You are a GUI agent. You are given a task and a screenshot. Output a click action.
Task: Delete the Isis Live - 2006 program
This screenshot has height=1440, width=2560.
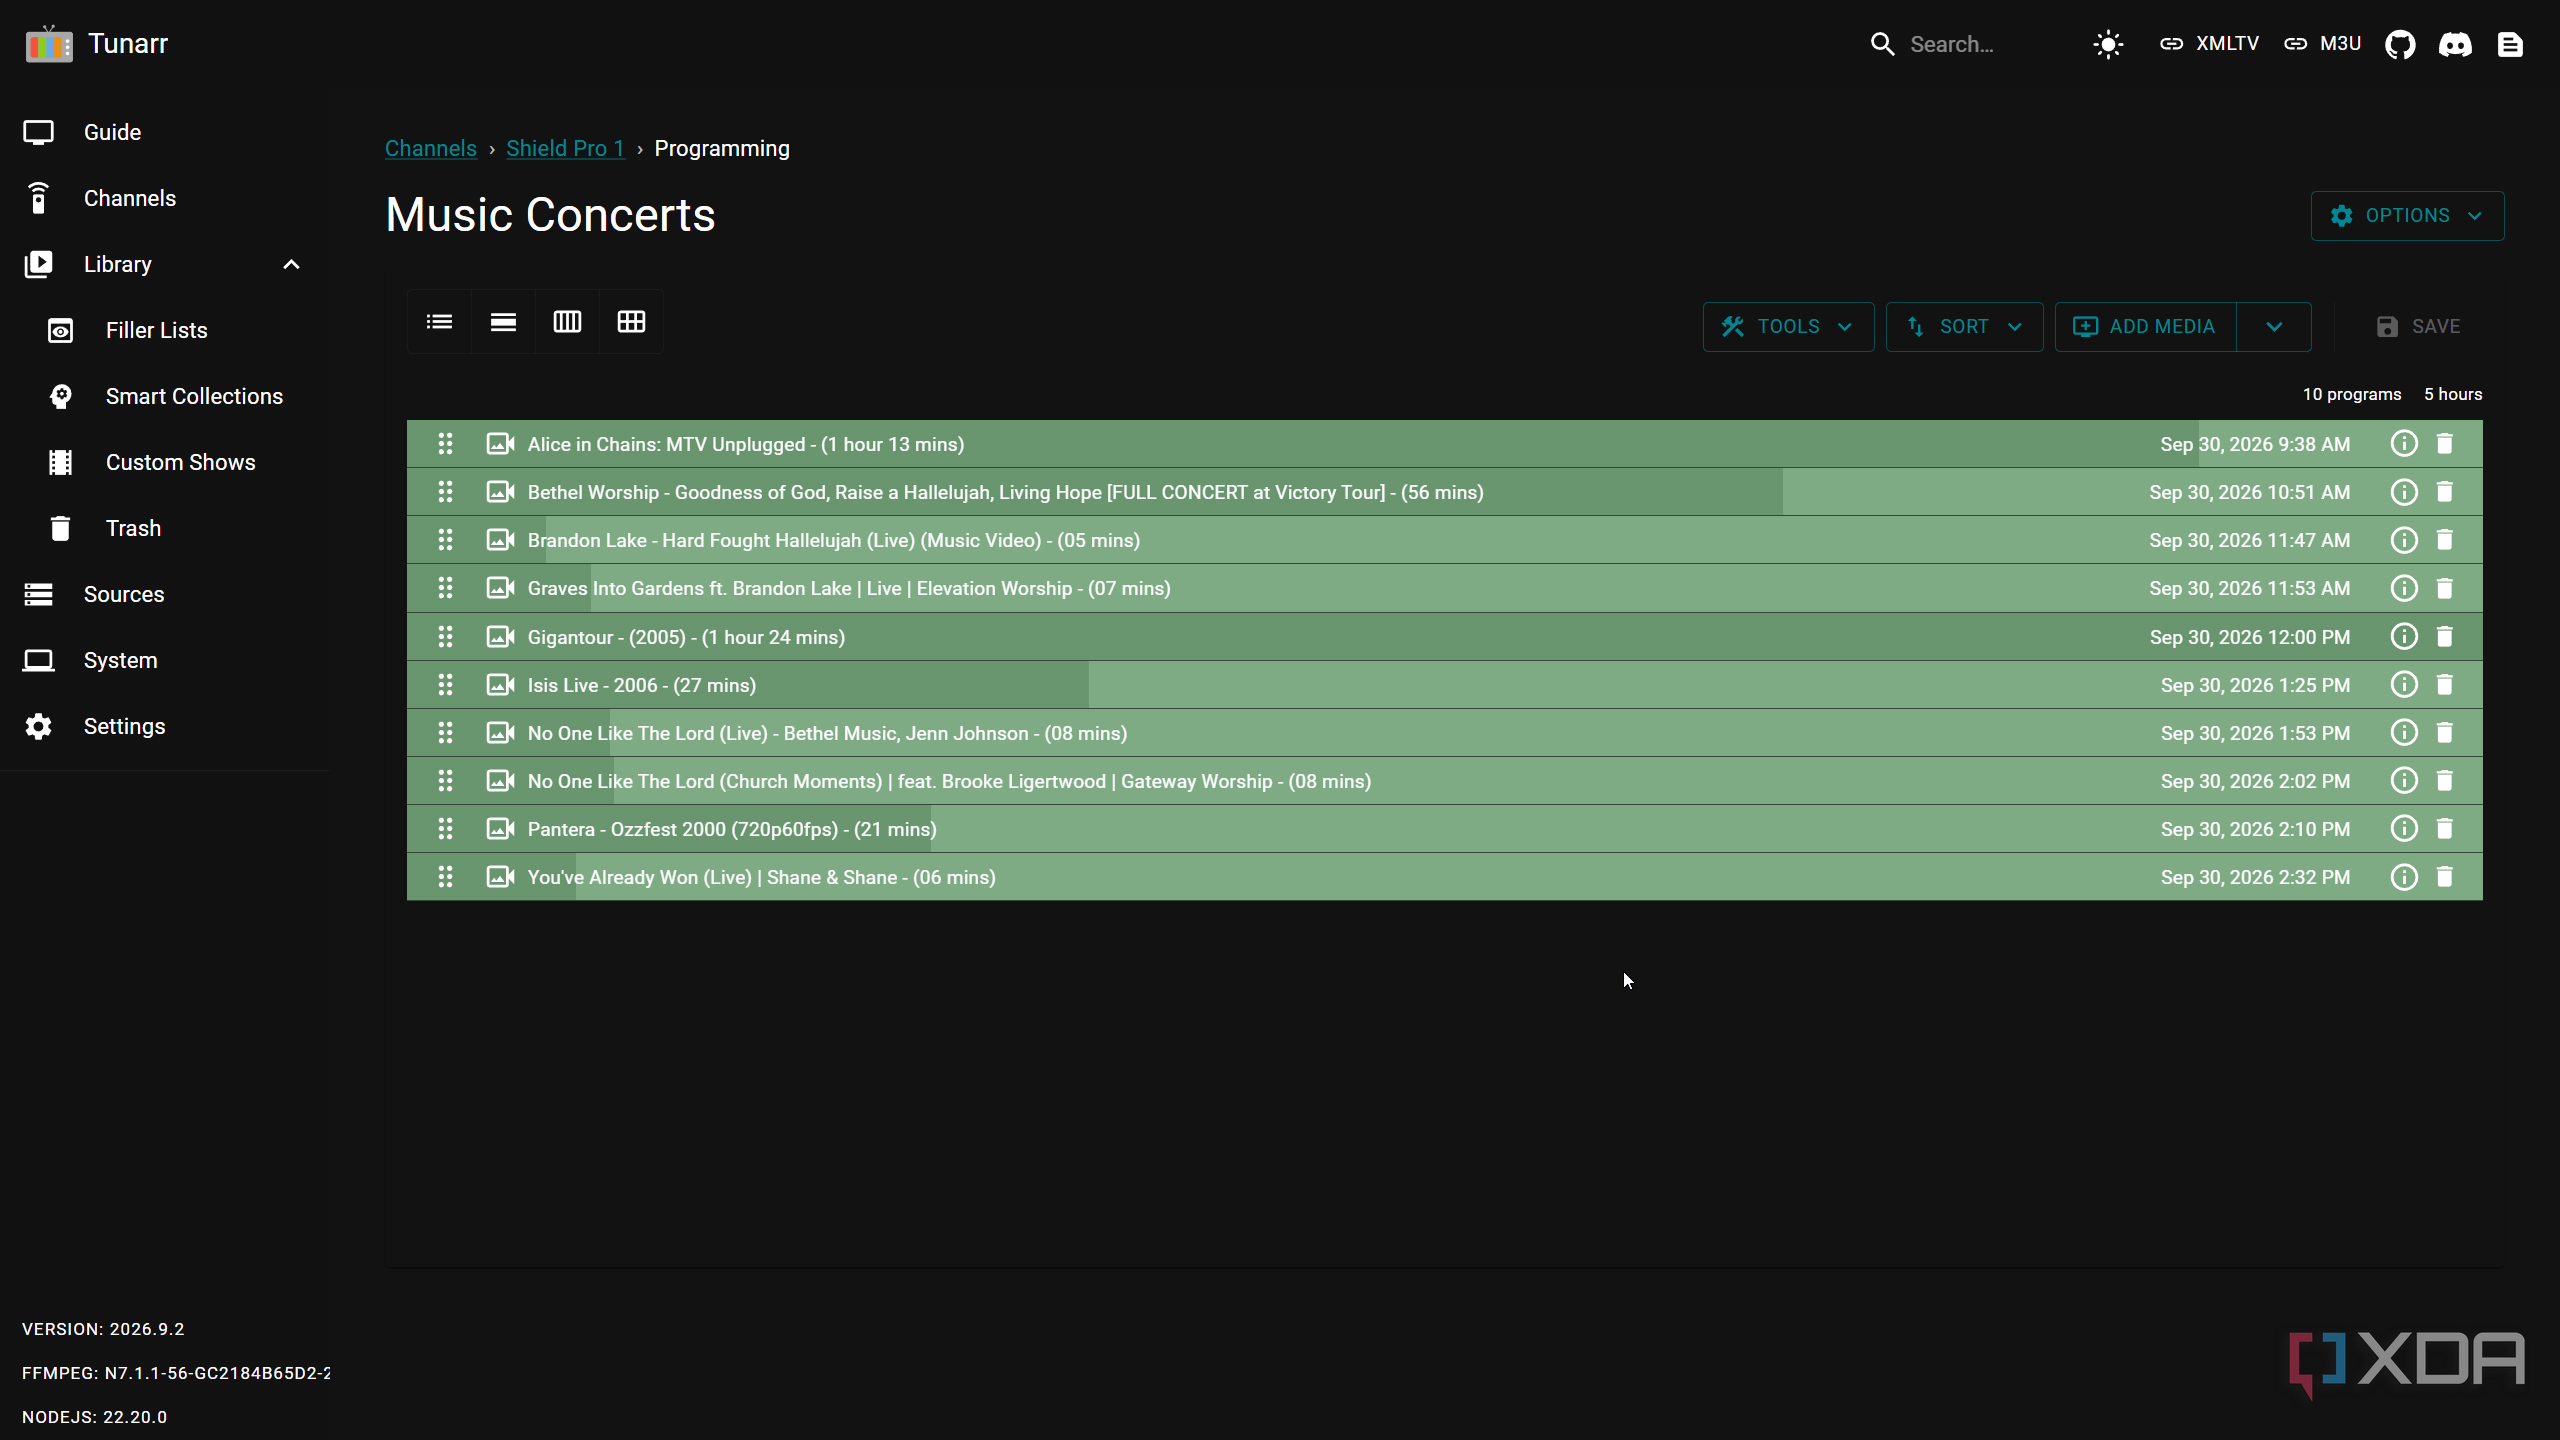(x=2444, y=685)
